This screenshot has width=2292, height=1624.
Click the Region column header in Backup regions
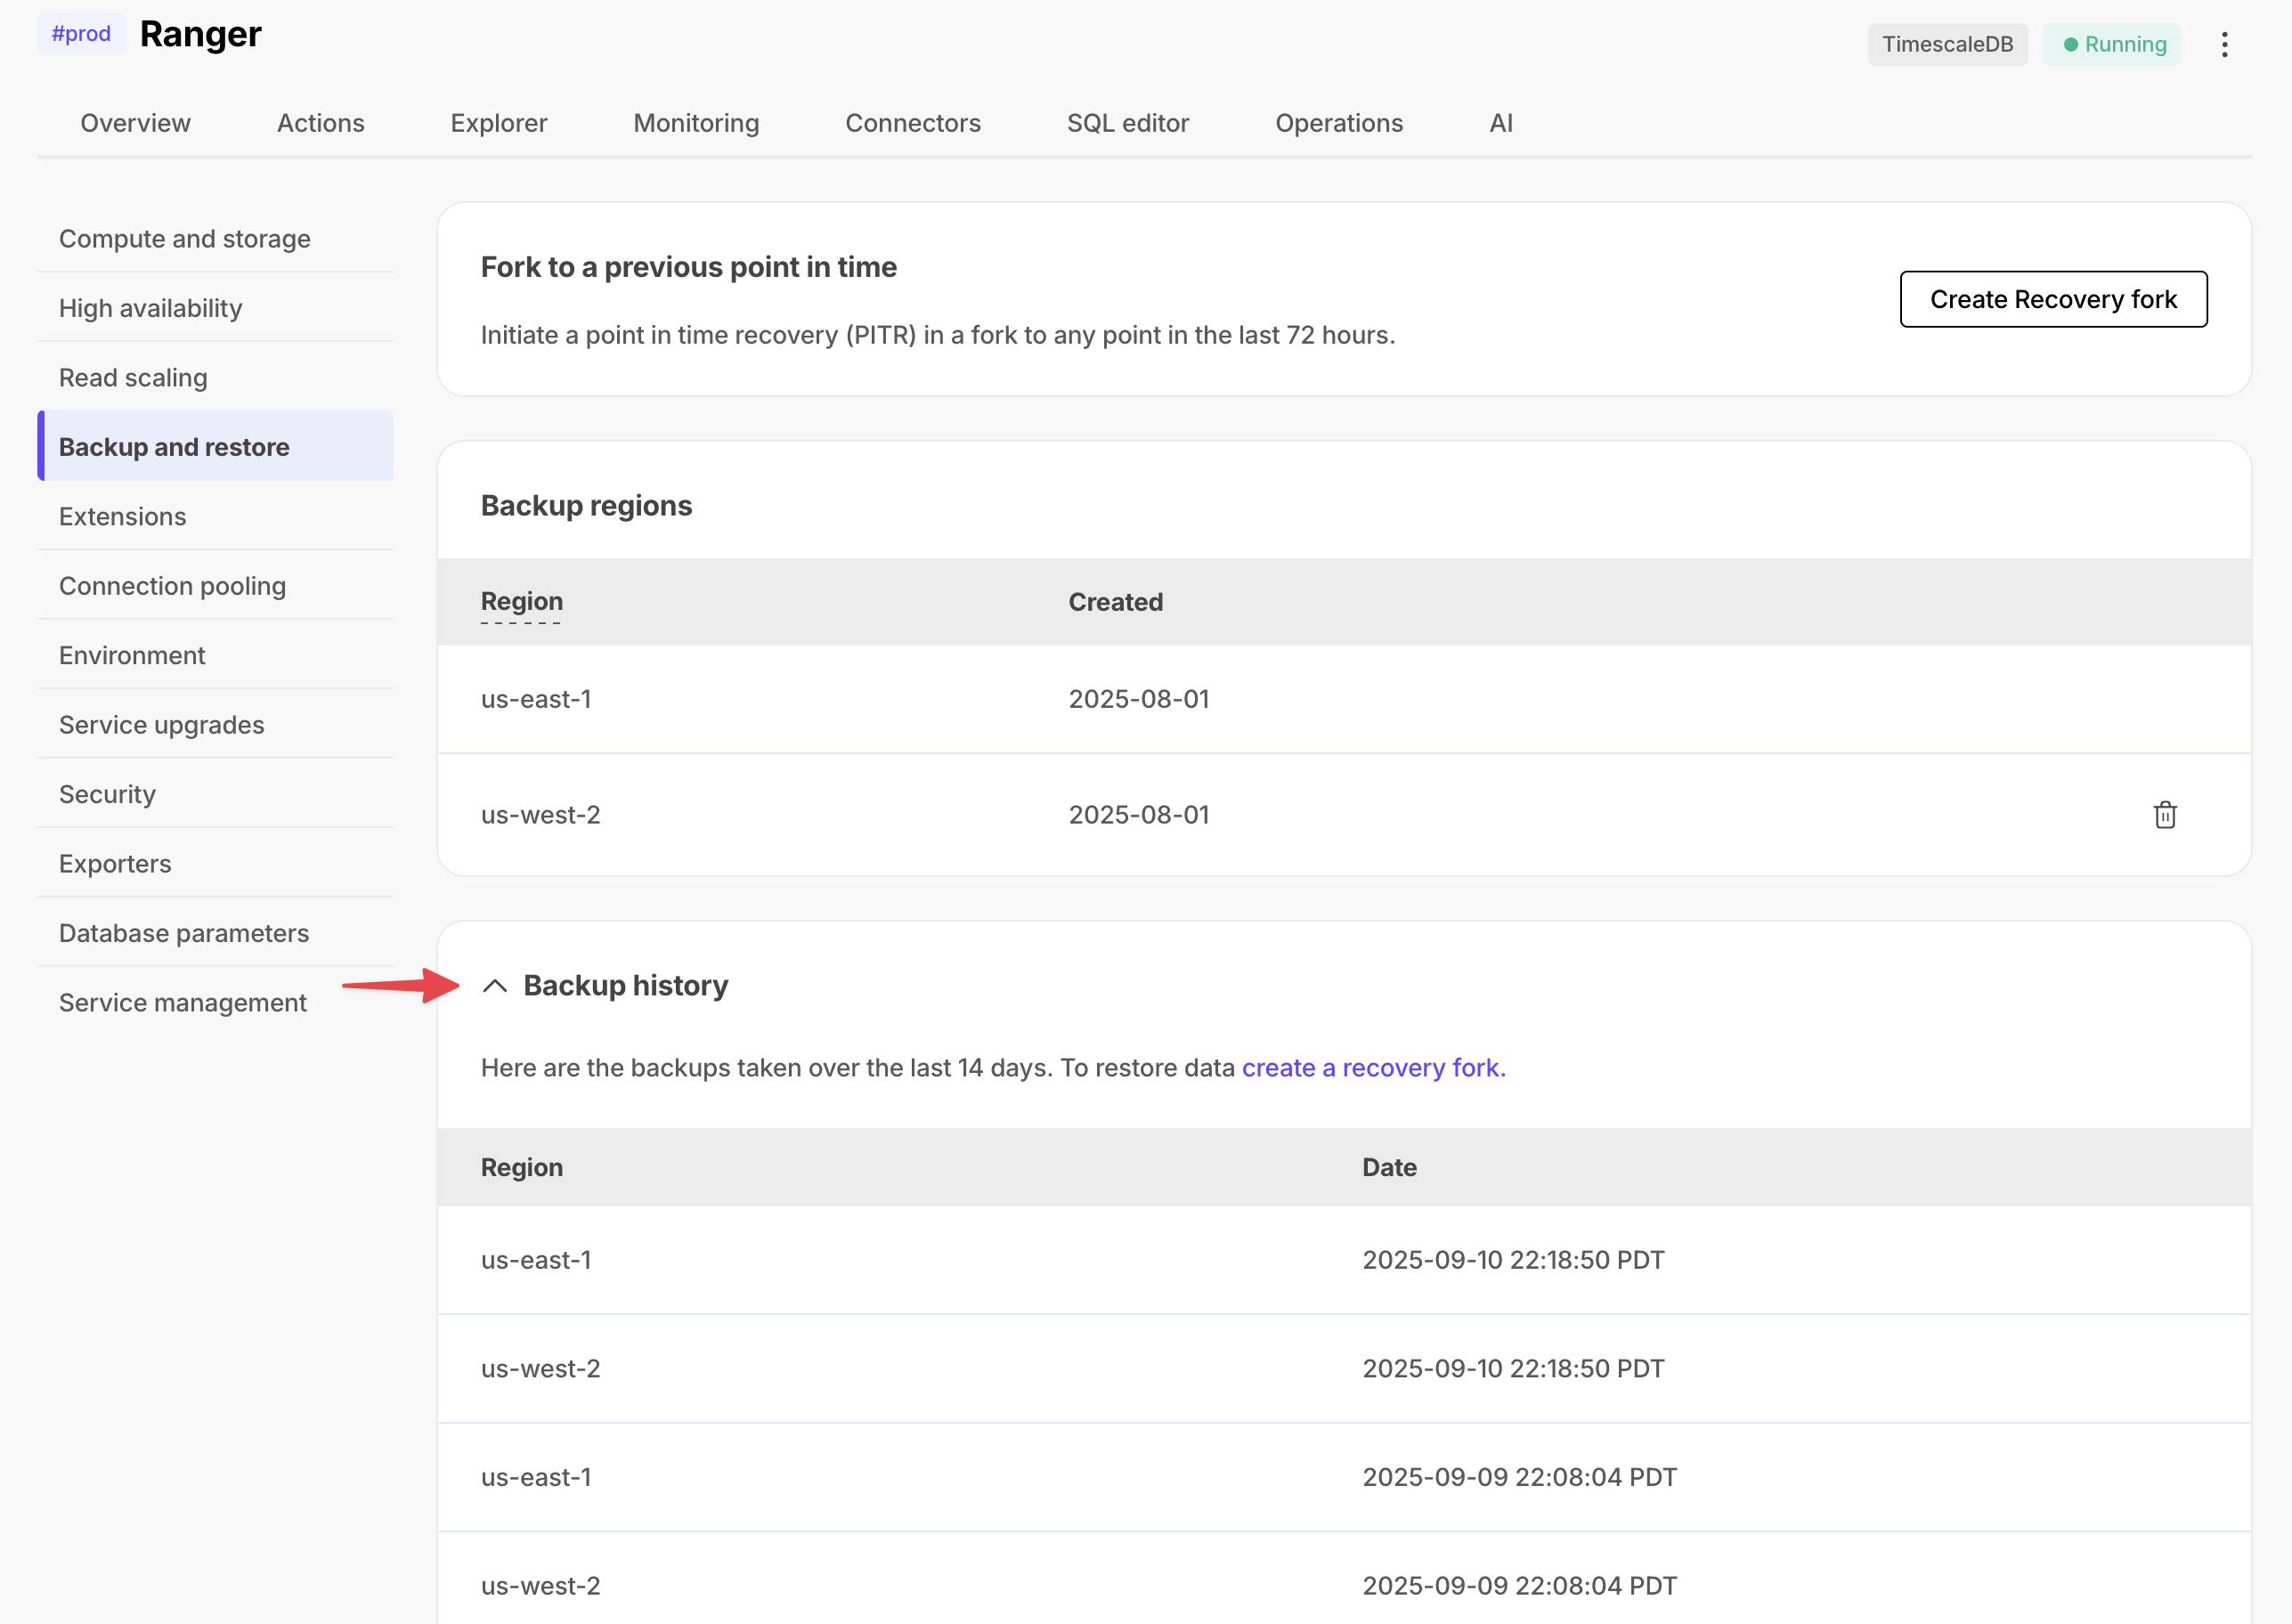point(521,602)
